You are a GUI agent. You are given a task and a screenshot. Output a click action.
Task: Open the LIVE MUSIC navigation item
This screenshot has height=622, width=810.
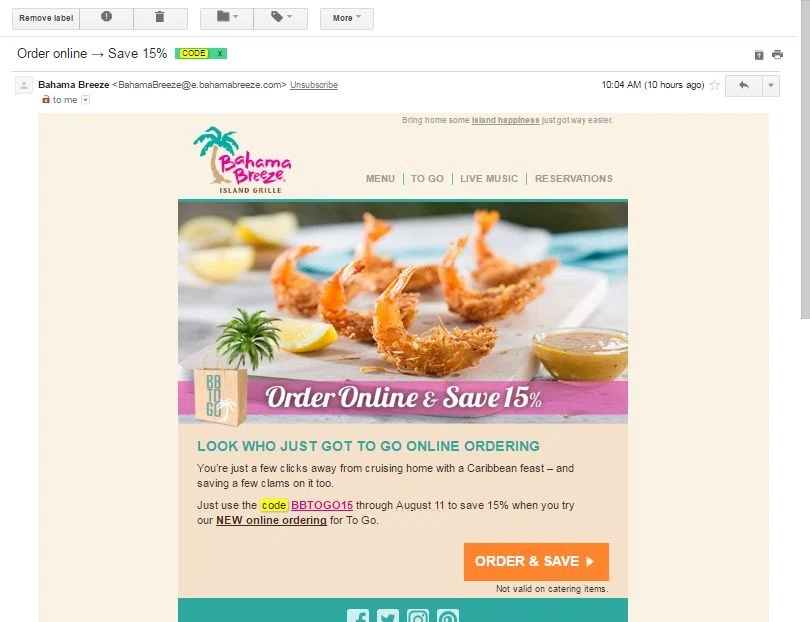pos(489,178)
